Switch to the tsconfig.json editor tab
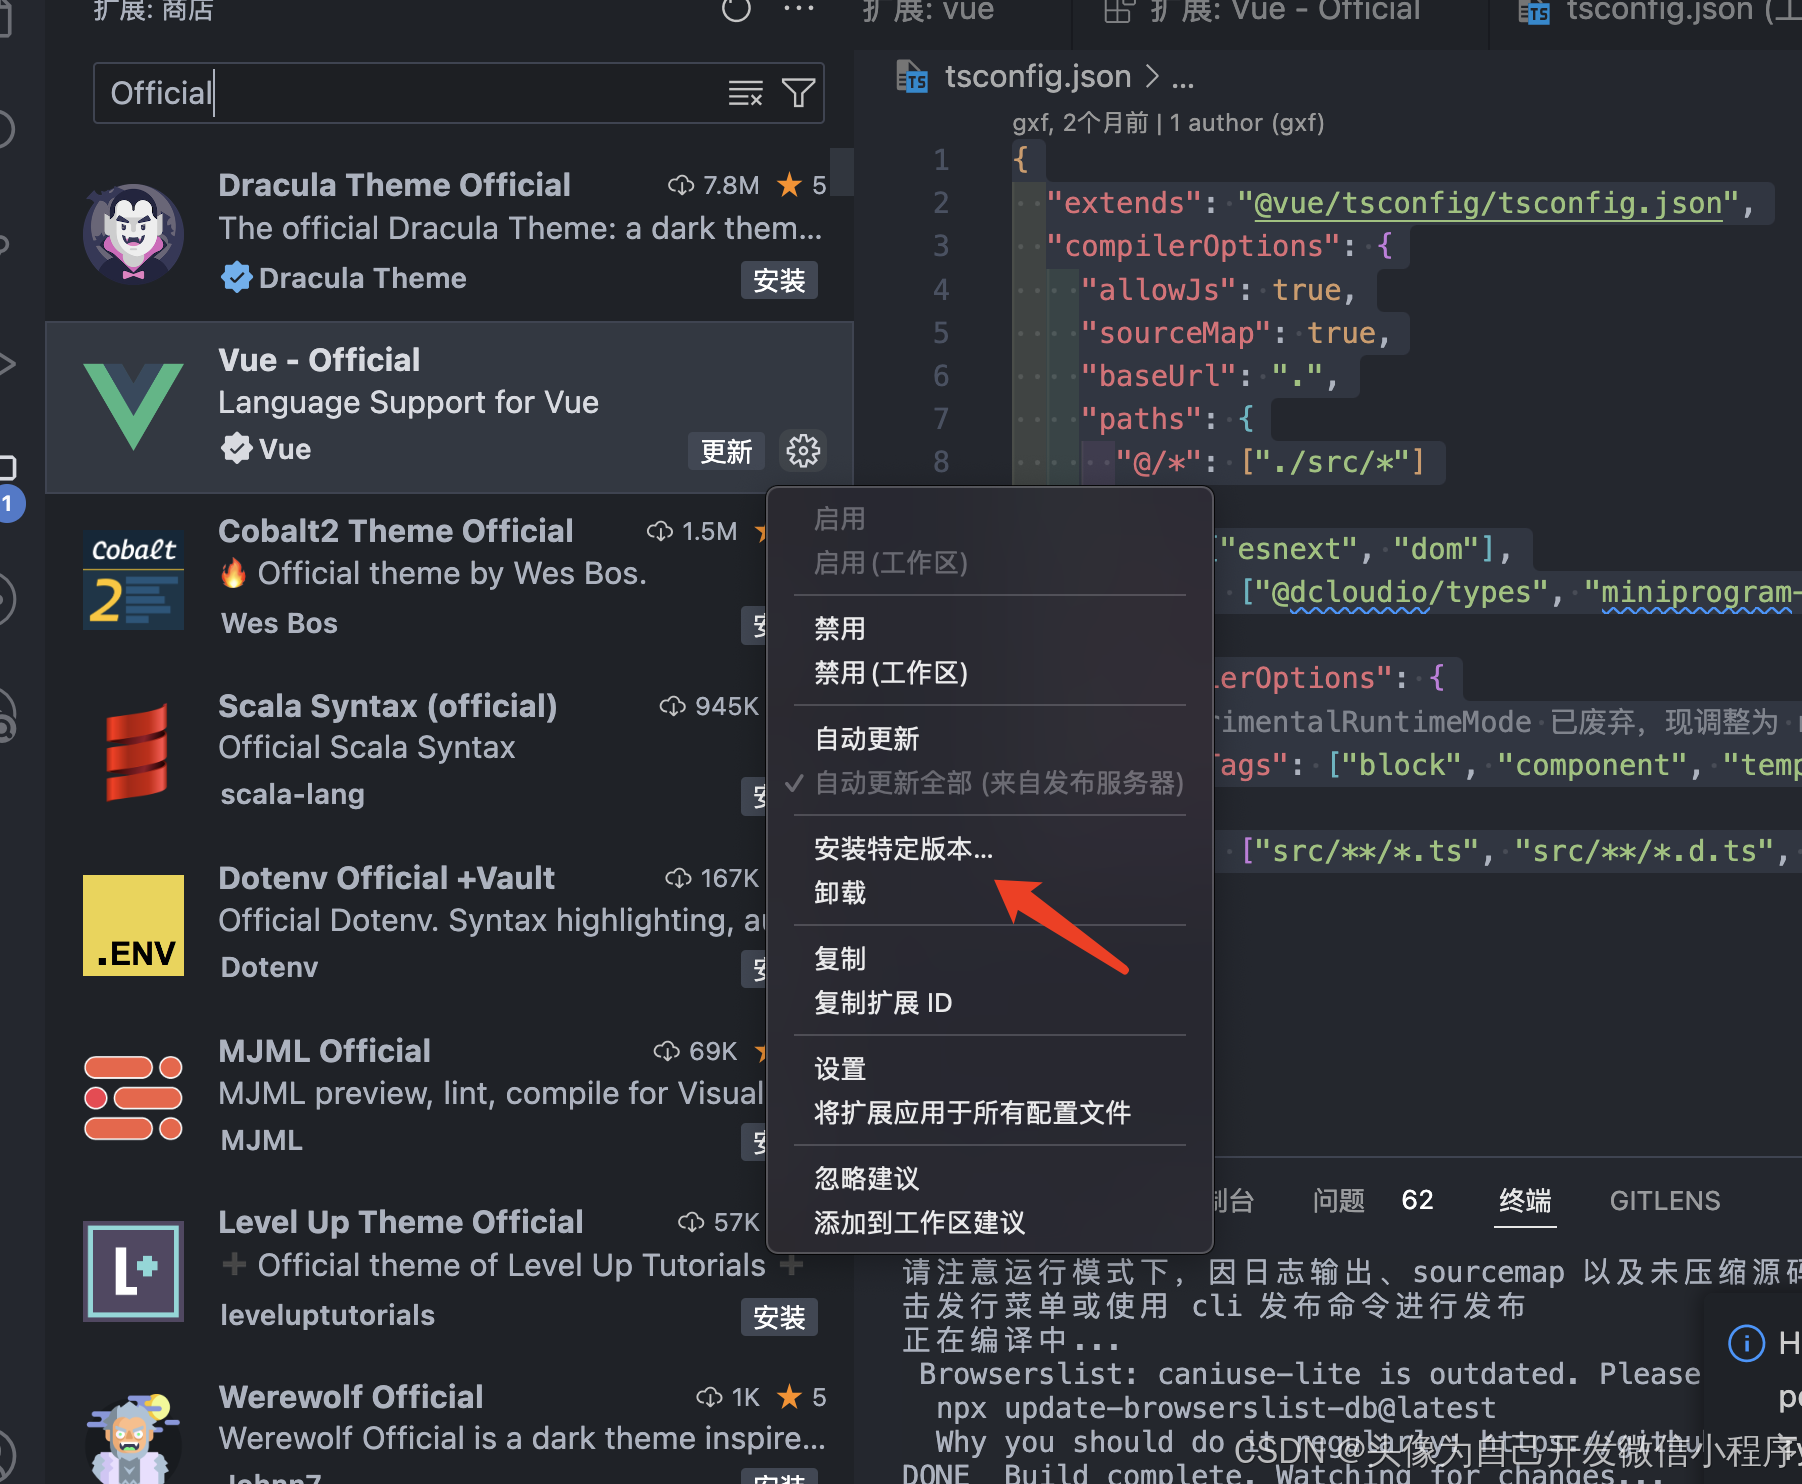 (x=1650, y=12)
